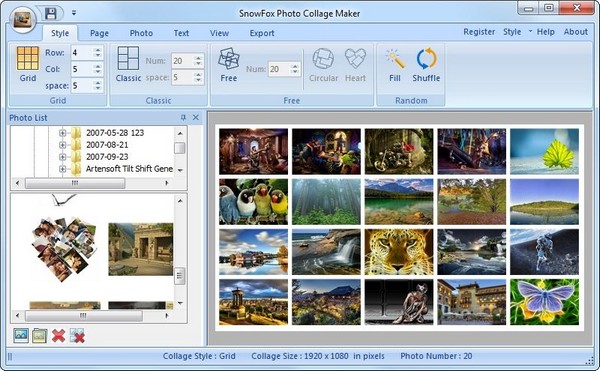600x371 pixels.
Task: Click the save icon in title bar
Action: point(51,13)
